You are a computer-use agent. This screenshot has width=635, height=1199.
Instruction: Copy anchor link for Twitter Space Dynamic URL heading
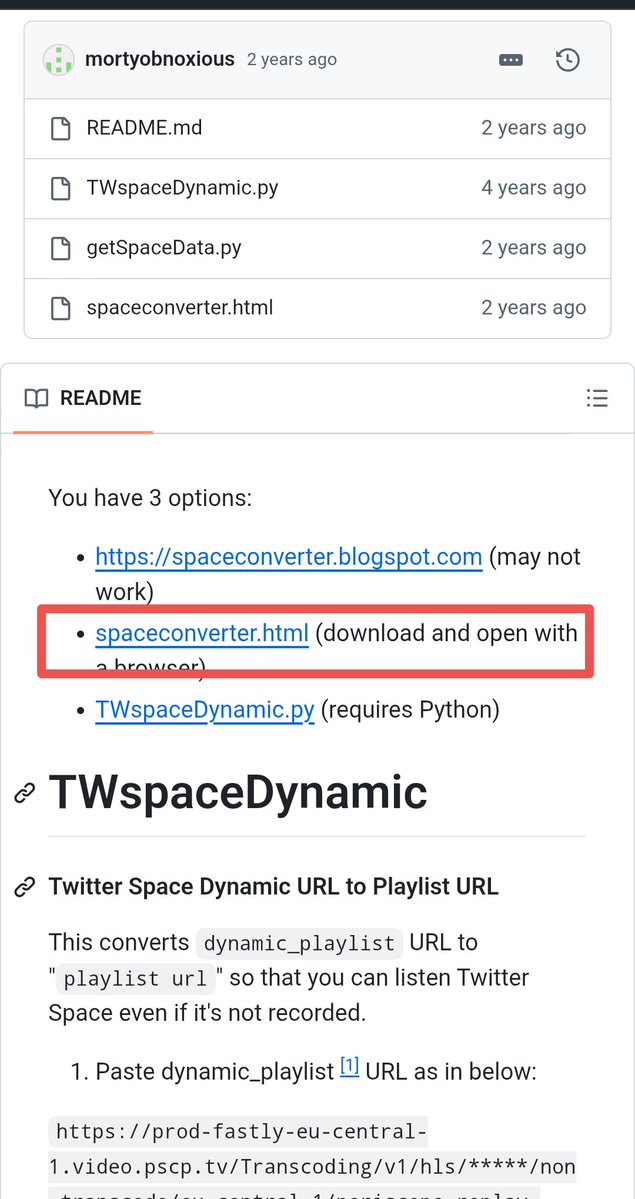(25, 887)
